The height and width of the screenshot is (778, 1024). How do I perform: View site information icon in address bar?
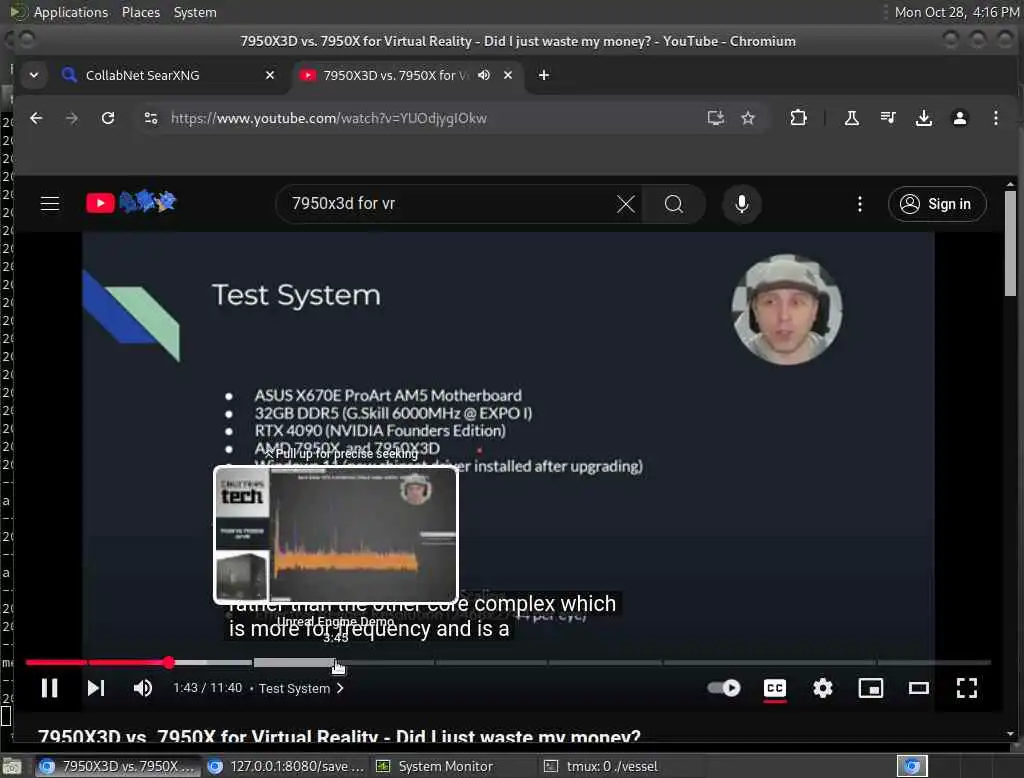point(151,118)
